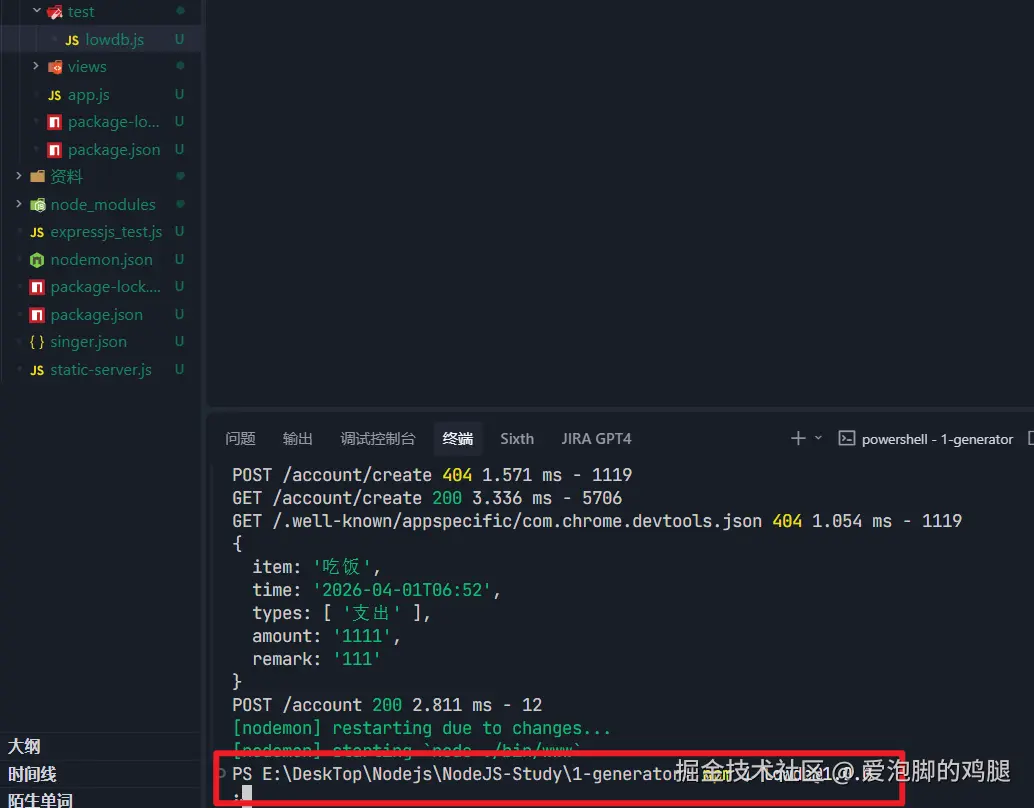Click git status U beside lowdb.js
This screenshot has height=808, width=1034.
coord(179,40)
